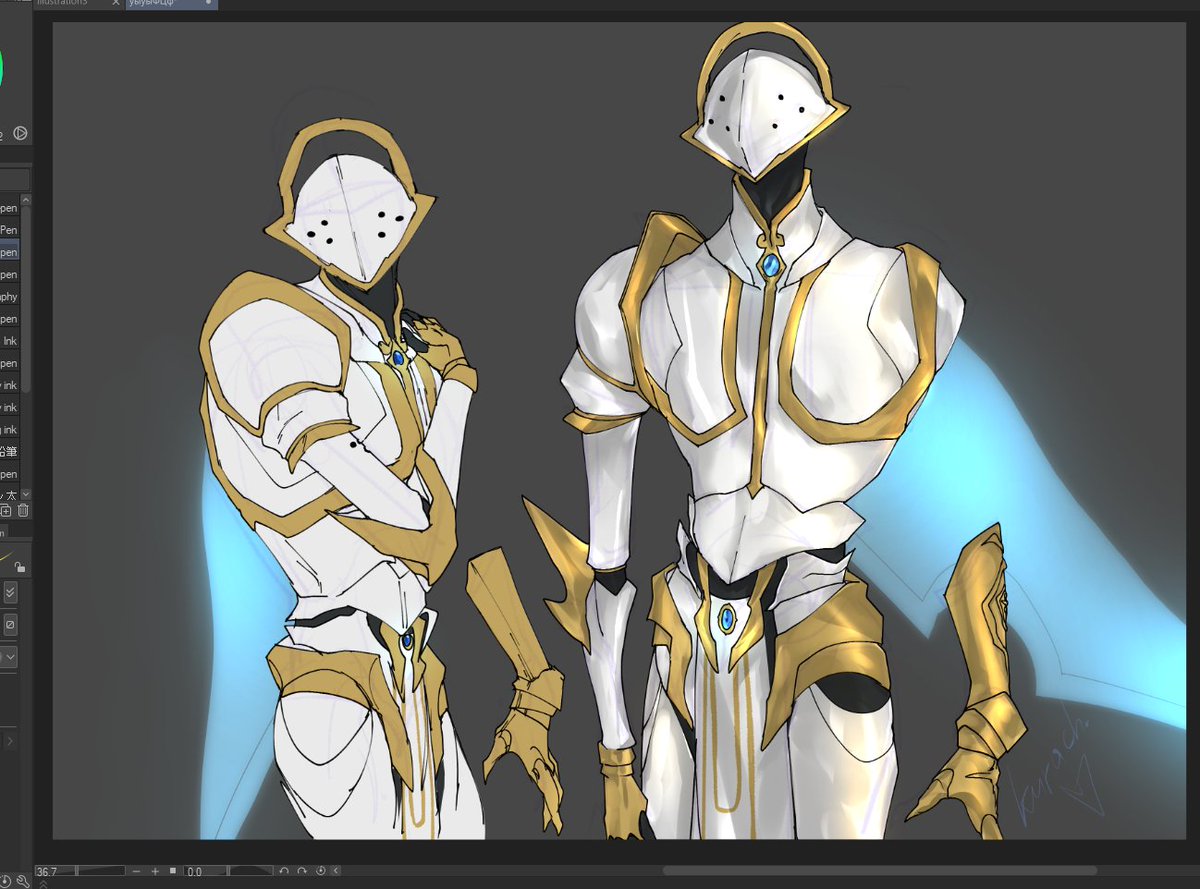Close the Illustration3 document tab
1200x889 pixels.
pos(116,4)
